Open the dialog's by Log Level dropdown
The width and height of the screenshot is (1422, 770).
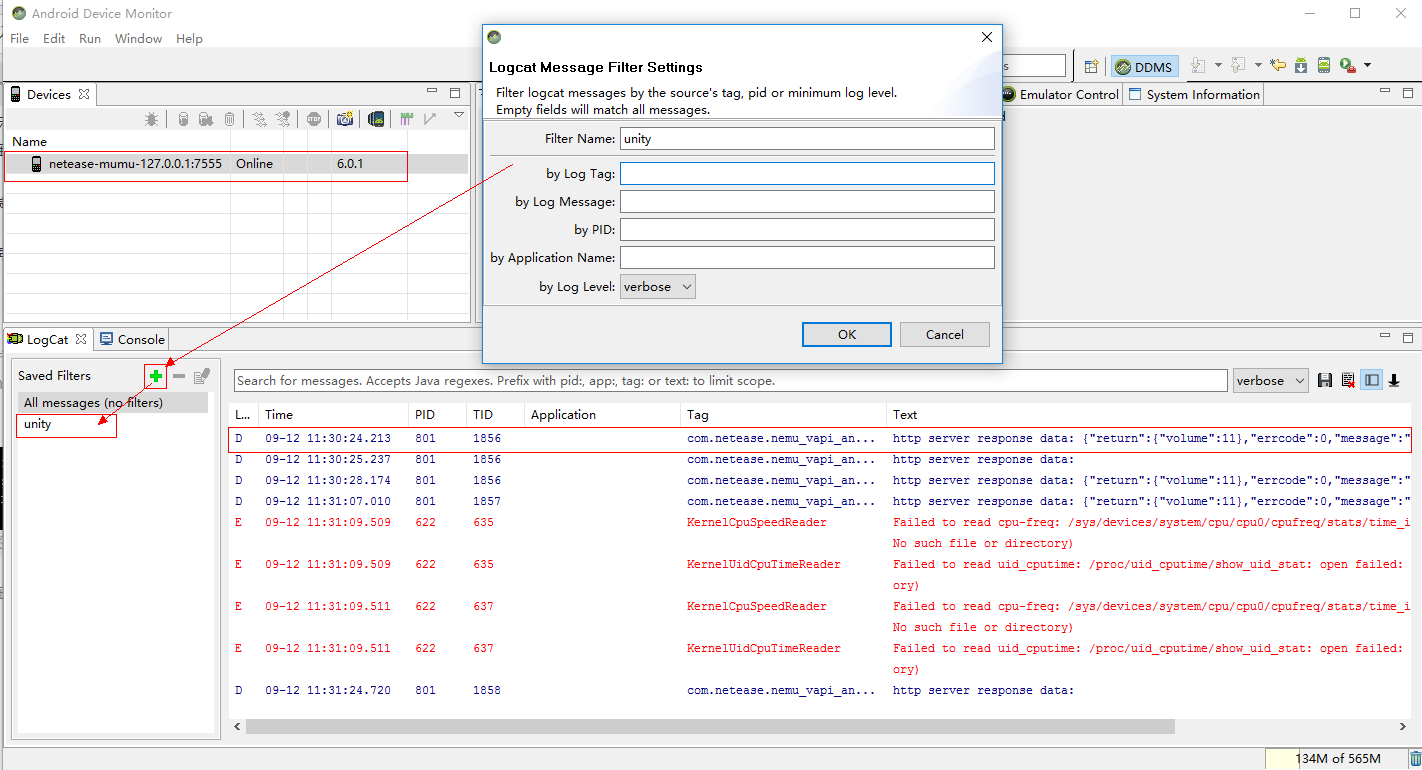click(x=658, y=287)
